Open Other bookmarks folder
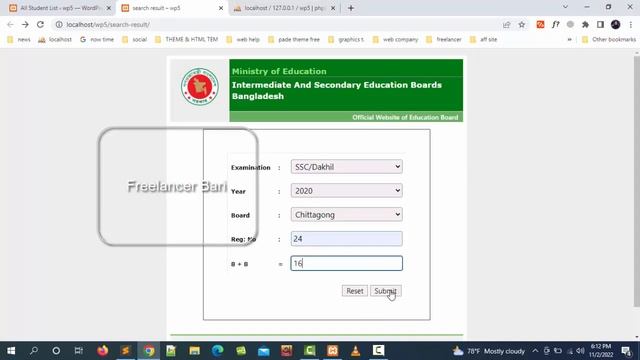Screen dimensions: 640x360 coord(609,40)
